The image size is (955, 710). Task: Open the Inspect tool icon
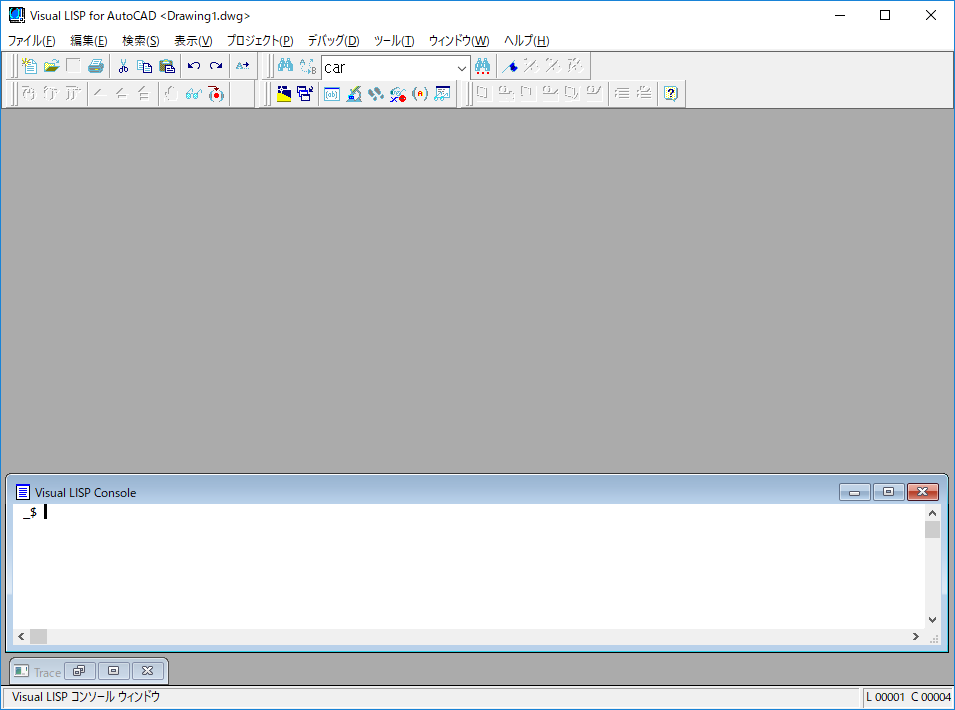coord(353,94)
